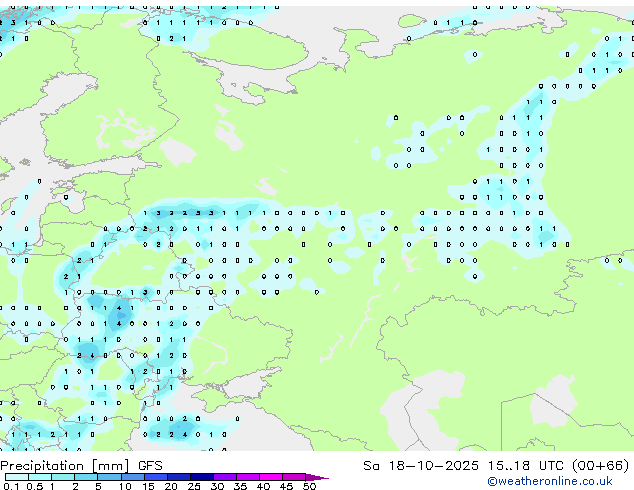Click the forecast offset "(00+66)"
Viewport: 634px width, 490px height.
pos(601,466)
